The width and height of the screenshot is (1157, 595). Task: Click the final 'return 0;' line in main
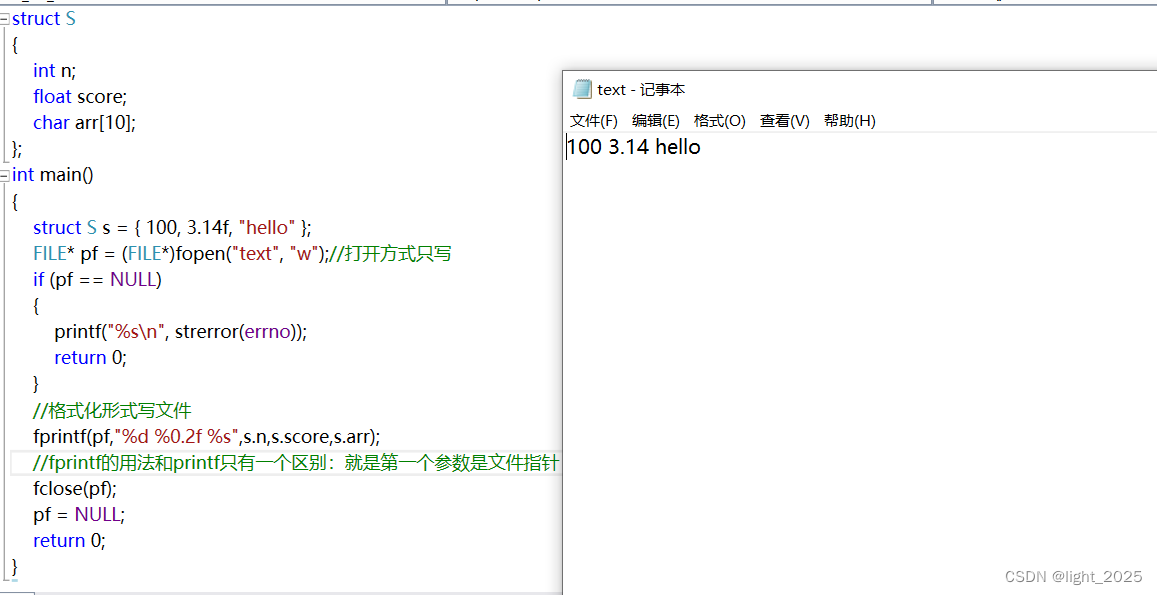[x=69, y=540]
